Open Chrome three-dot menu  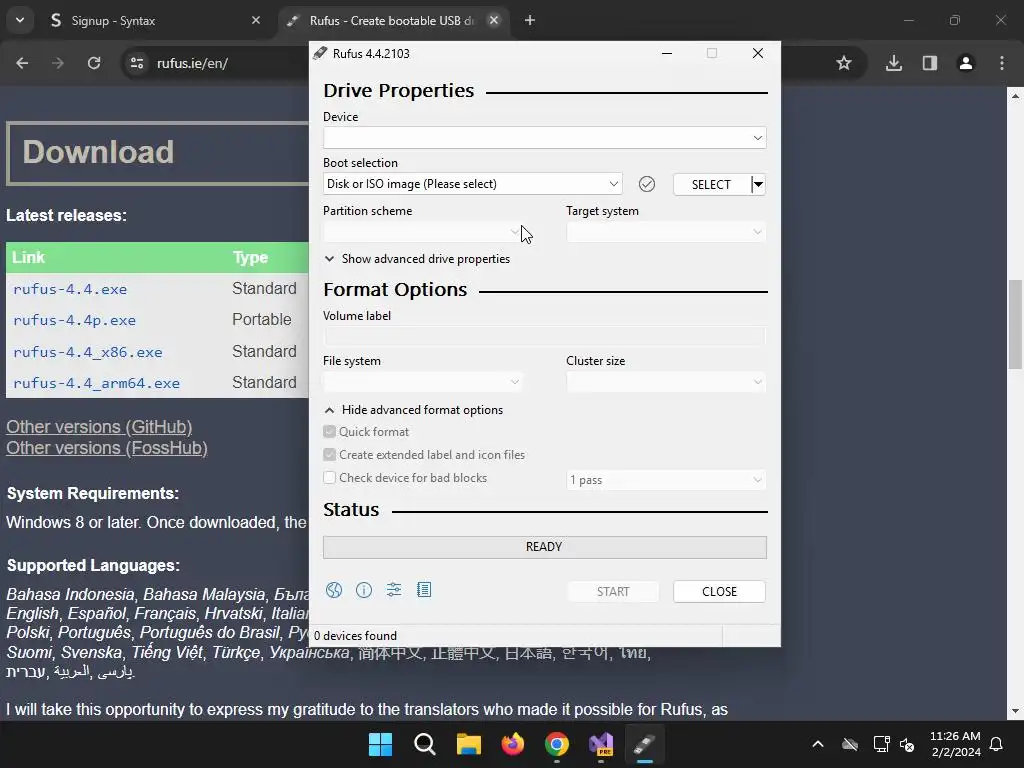tap(1002, 63)
